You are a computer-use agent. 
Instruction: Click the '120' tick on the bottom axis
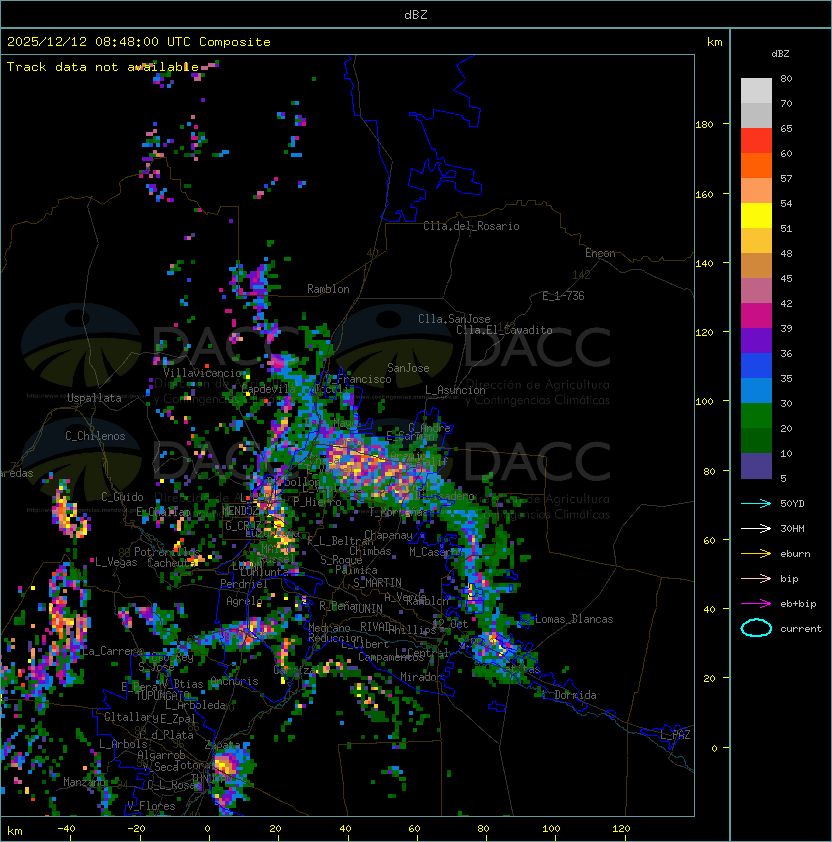621,829
